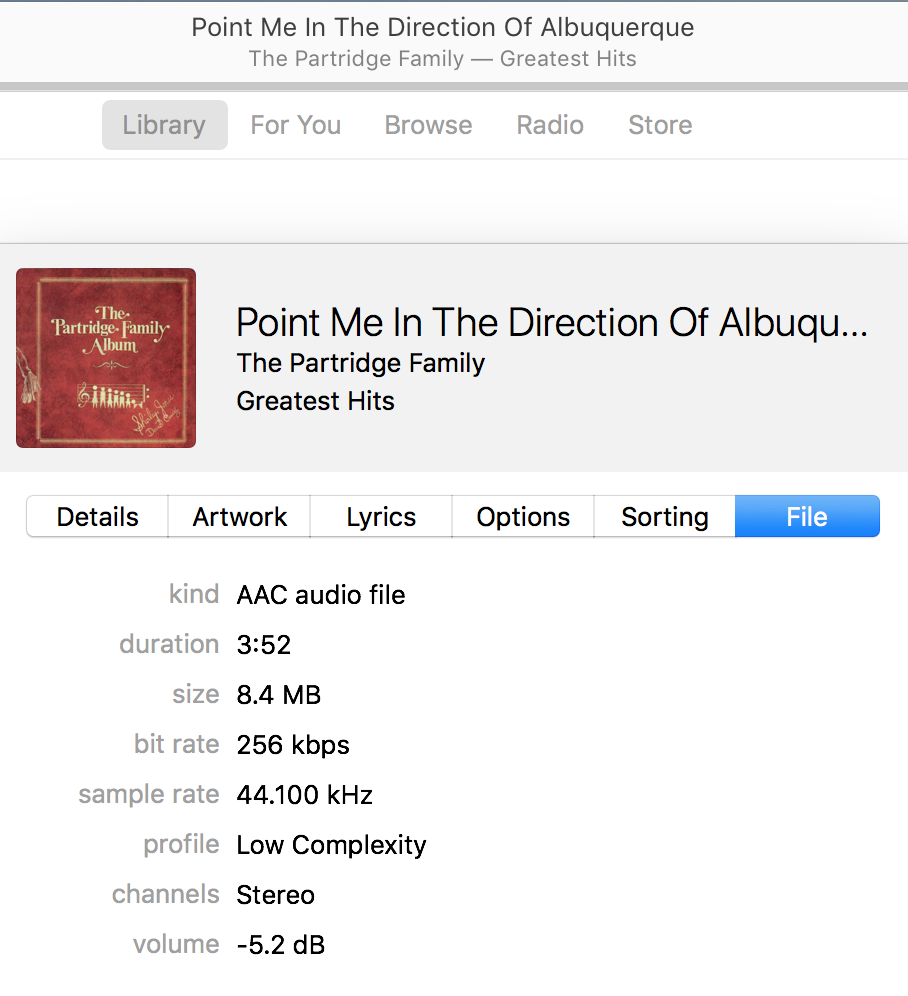Click the truncated song title in info header
The image size is (908, 996).
tap(552, 323)
